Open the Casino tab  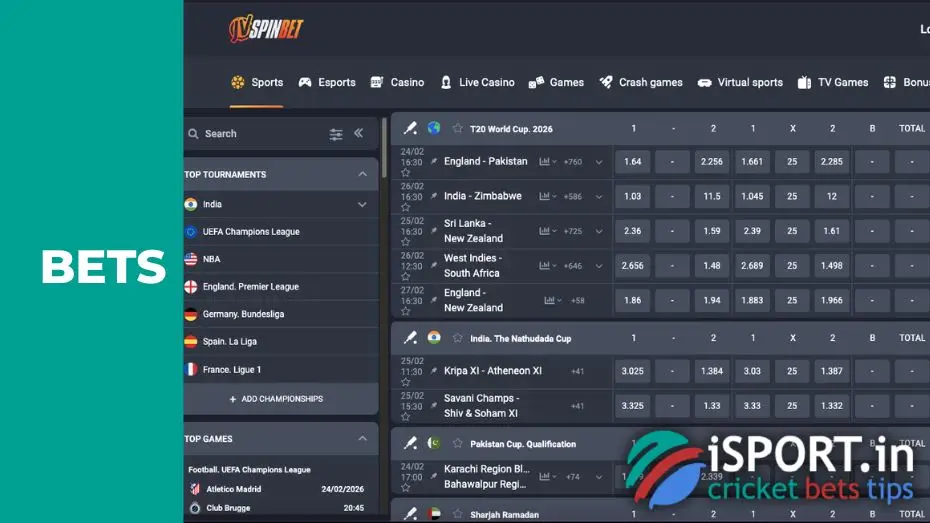397,82
